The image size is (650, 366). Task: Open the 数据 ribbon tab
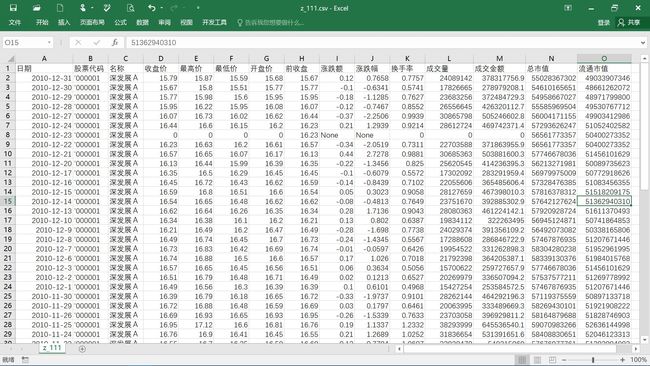142,22
